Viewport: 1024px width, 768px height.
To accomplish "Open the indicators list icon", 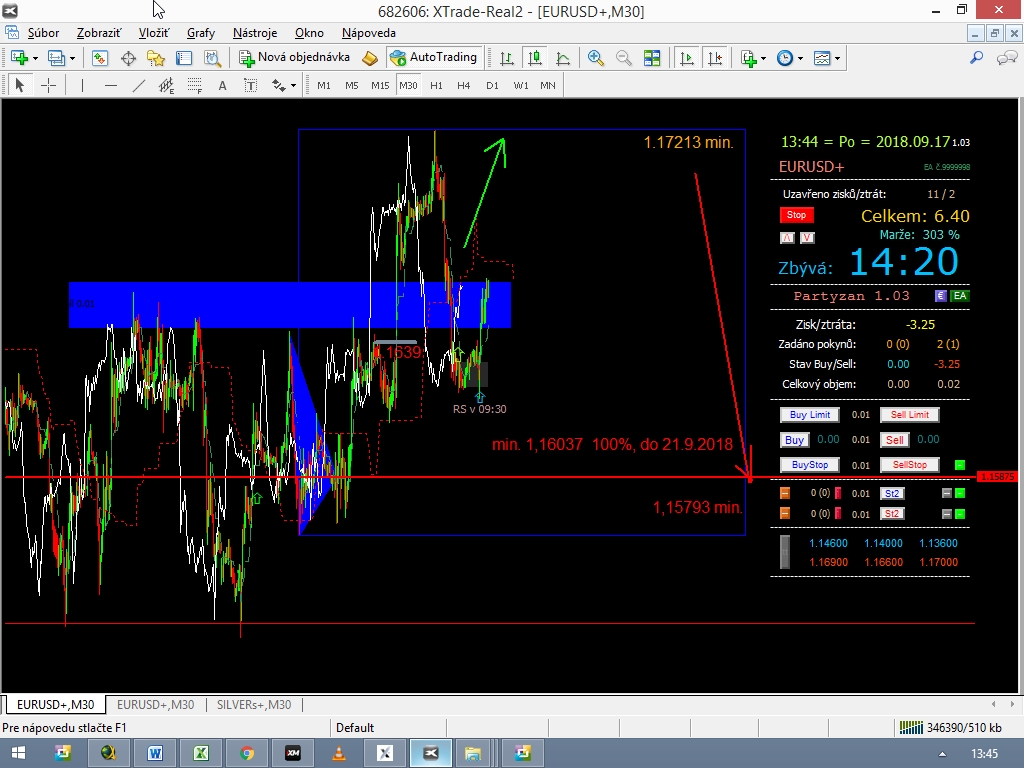I will [748, 58].
